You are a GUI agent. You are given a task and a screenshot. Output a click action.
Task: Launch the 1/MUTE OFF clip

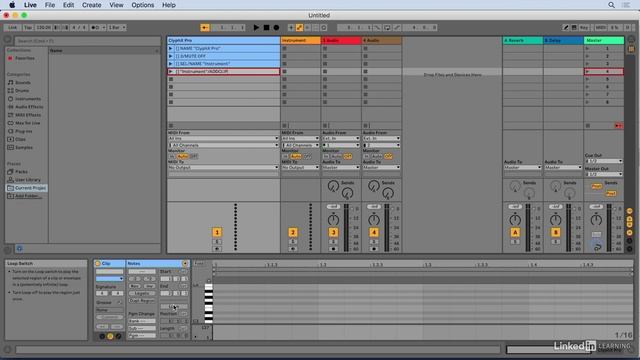[171, 56]
